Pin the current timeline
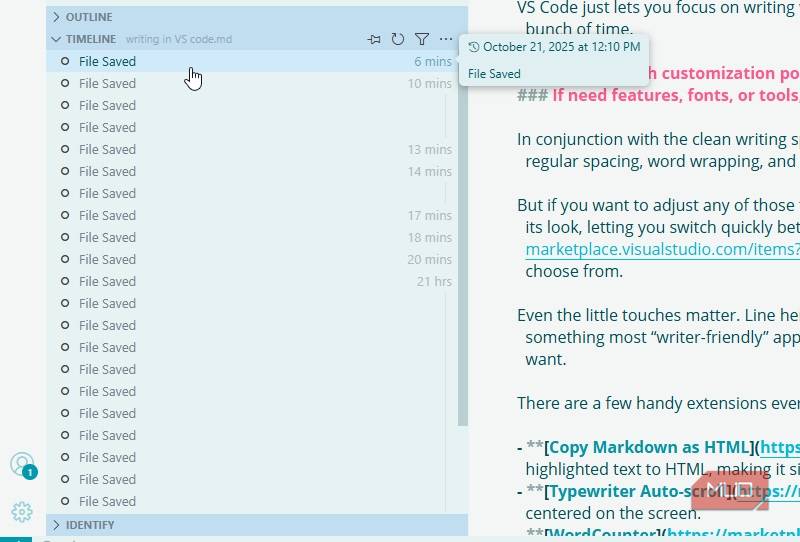The width and height of the screenshot is (800, 542). 374,39
